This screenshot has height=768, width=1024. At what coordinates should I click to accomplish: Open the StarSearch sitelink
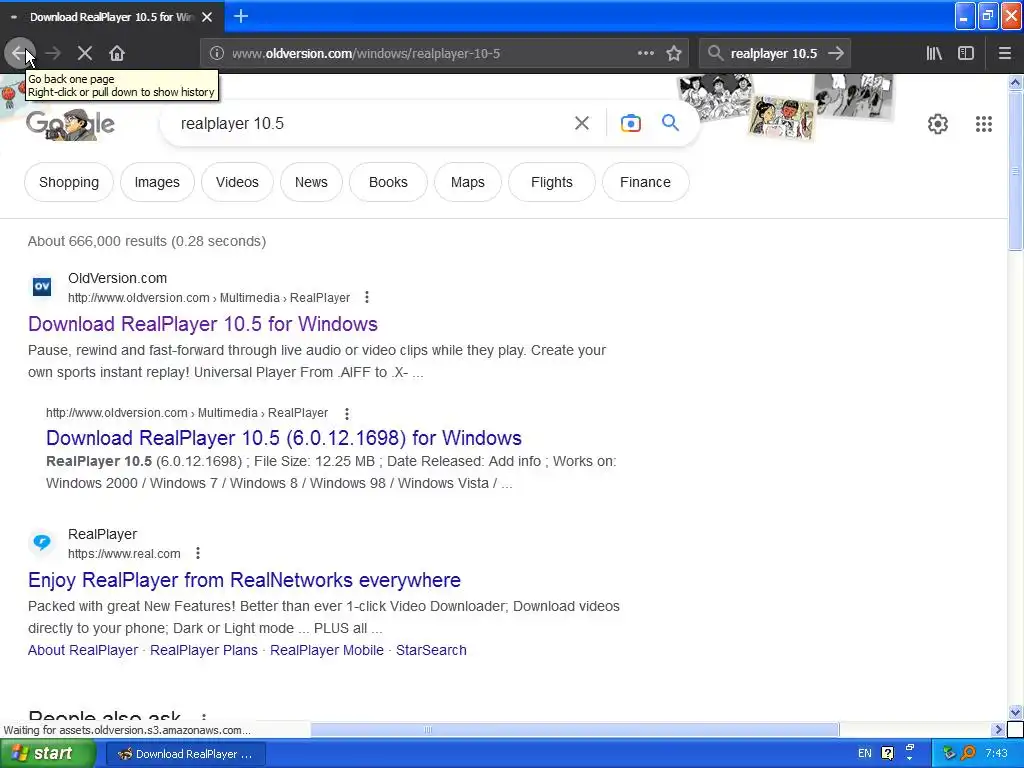(x=431, y=650)
